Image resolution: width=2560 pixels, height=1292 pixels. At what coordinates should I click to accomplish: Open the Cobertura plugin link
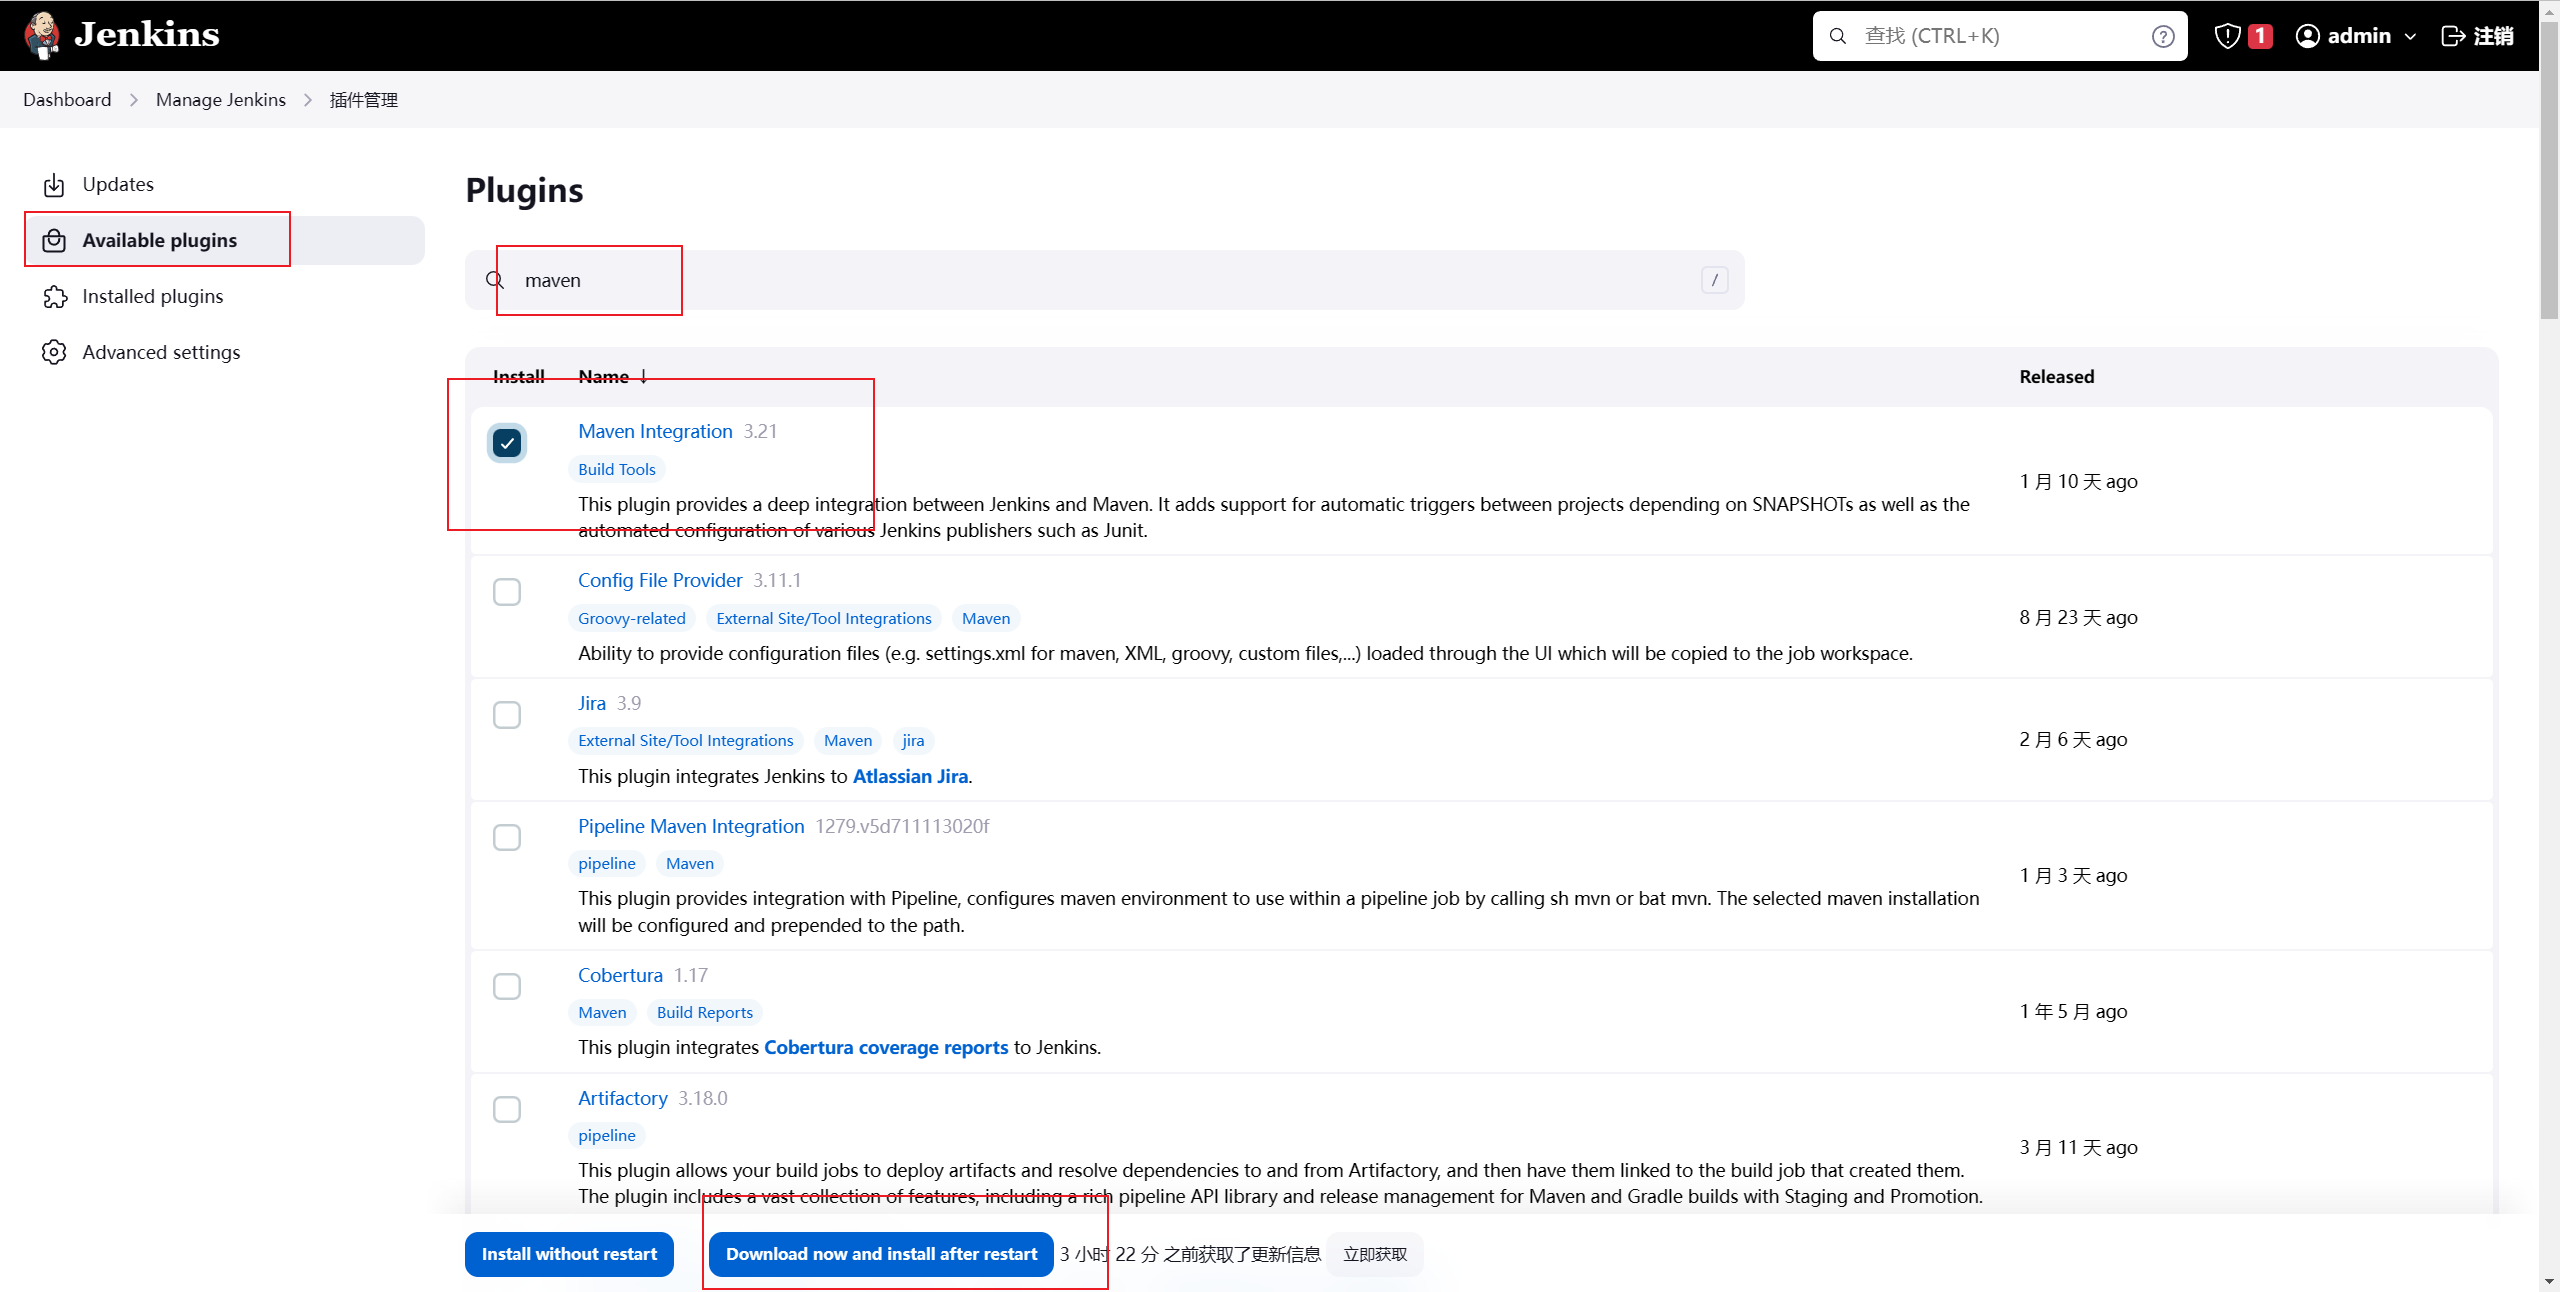[x=620, y=975]
